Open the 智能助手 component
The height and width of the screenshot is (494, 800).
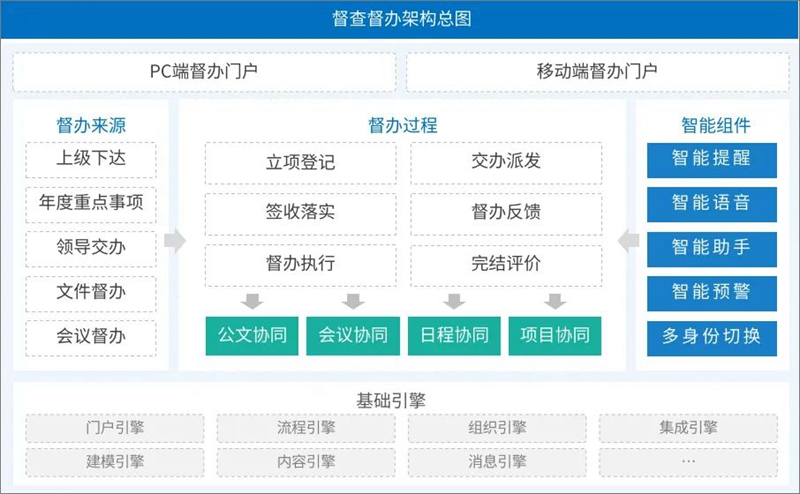[x=711, y=247]
